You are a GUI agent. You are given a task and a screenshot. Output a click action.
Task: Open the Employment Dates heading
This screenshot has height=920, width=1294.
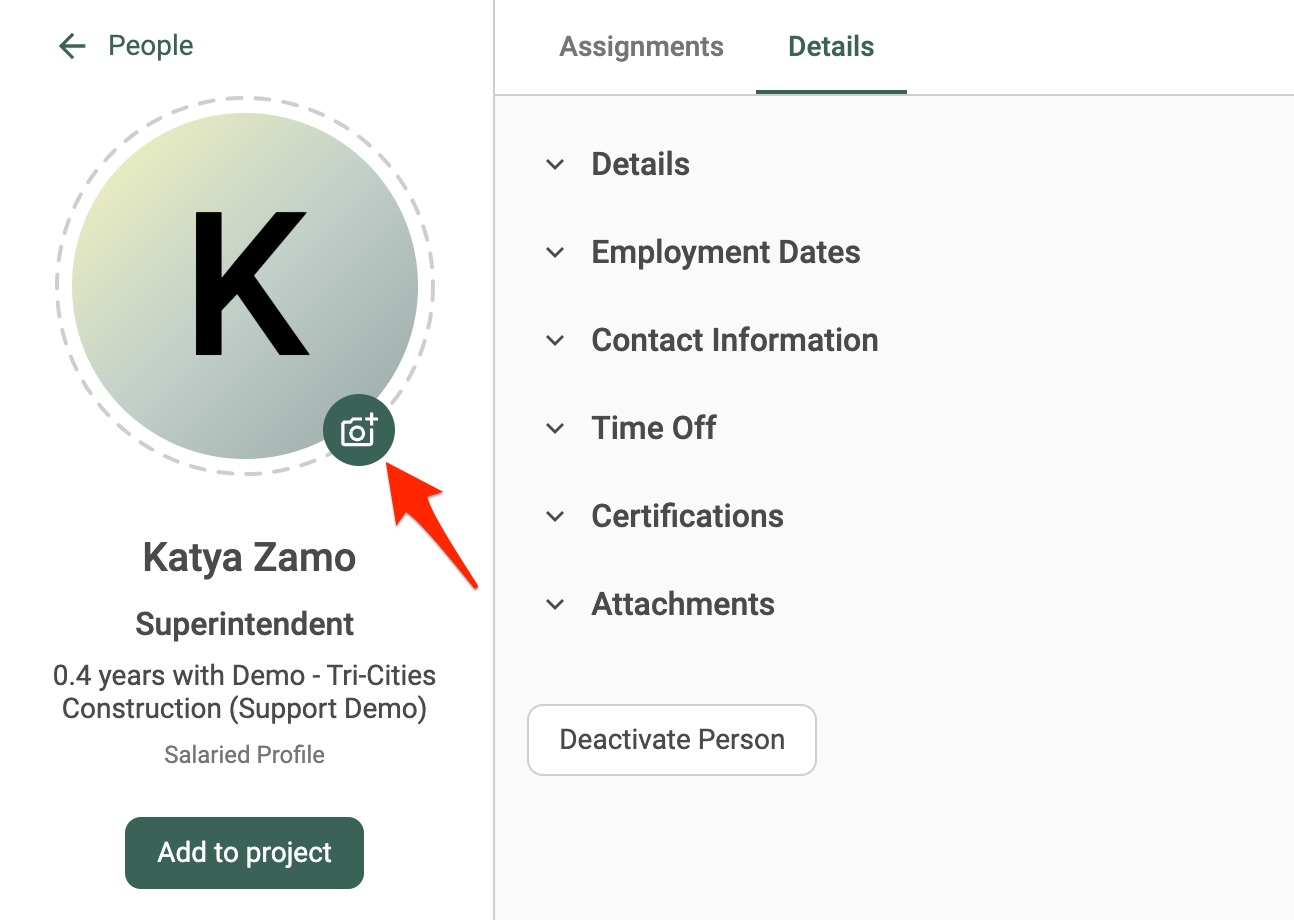(x=726, y=252)
